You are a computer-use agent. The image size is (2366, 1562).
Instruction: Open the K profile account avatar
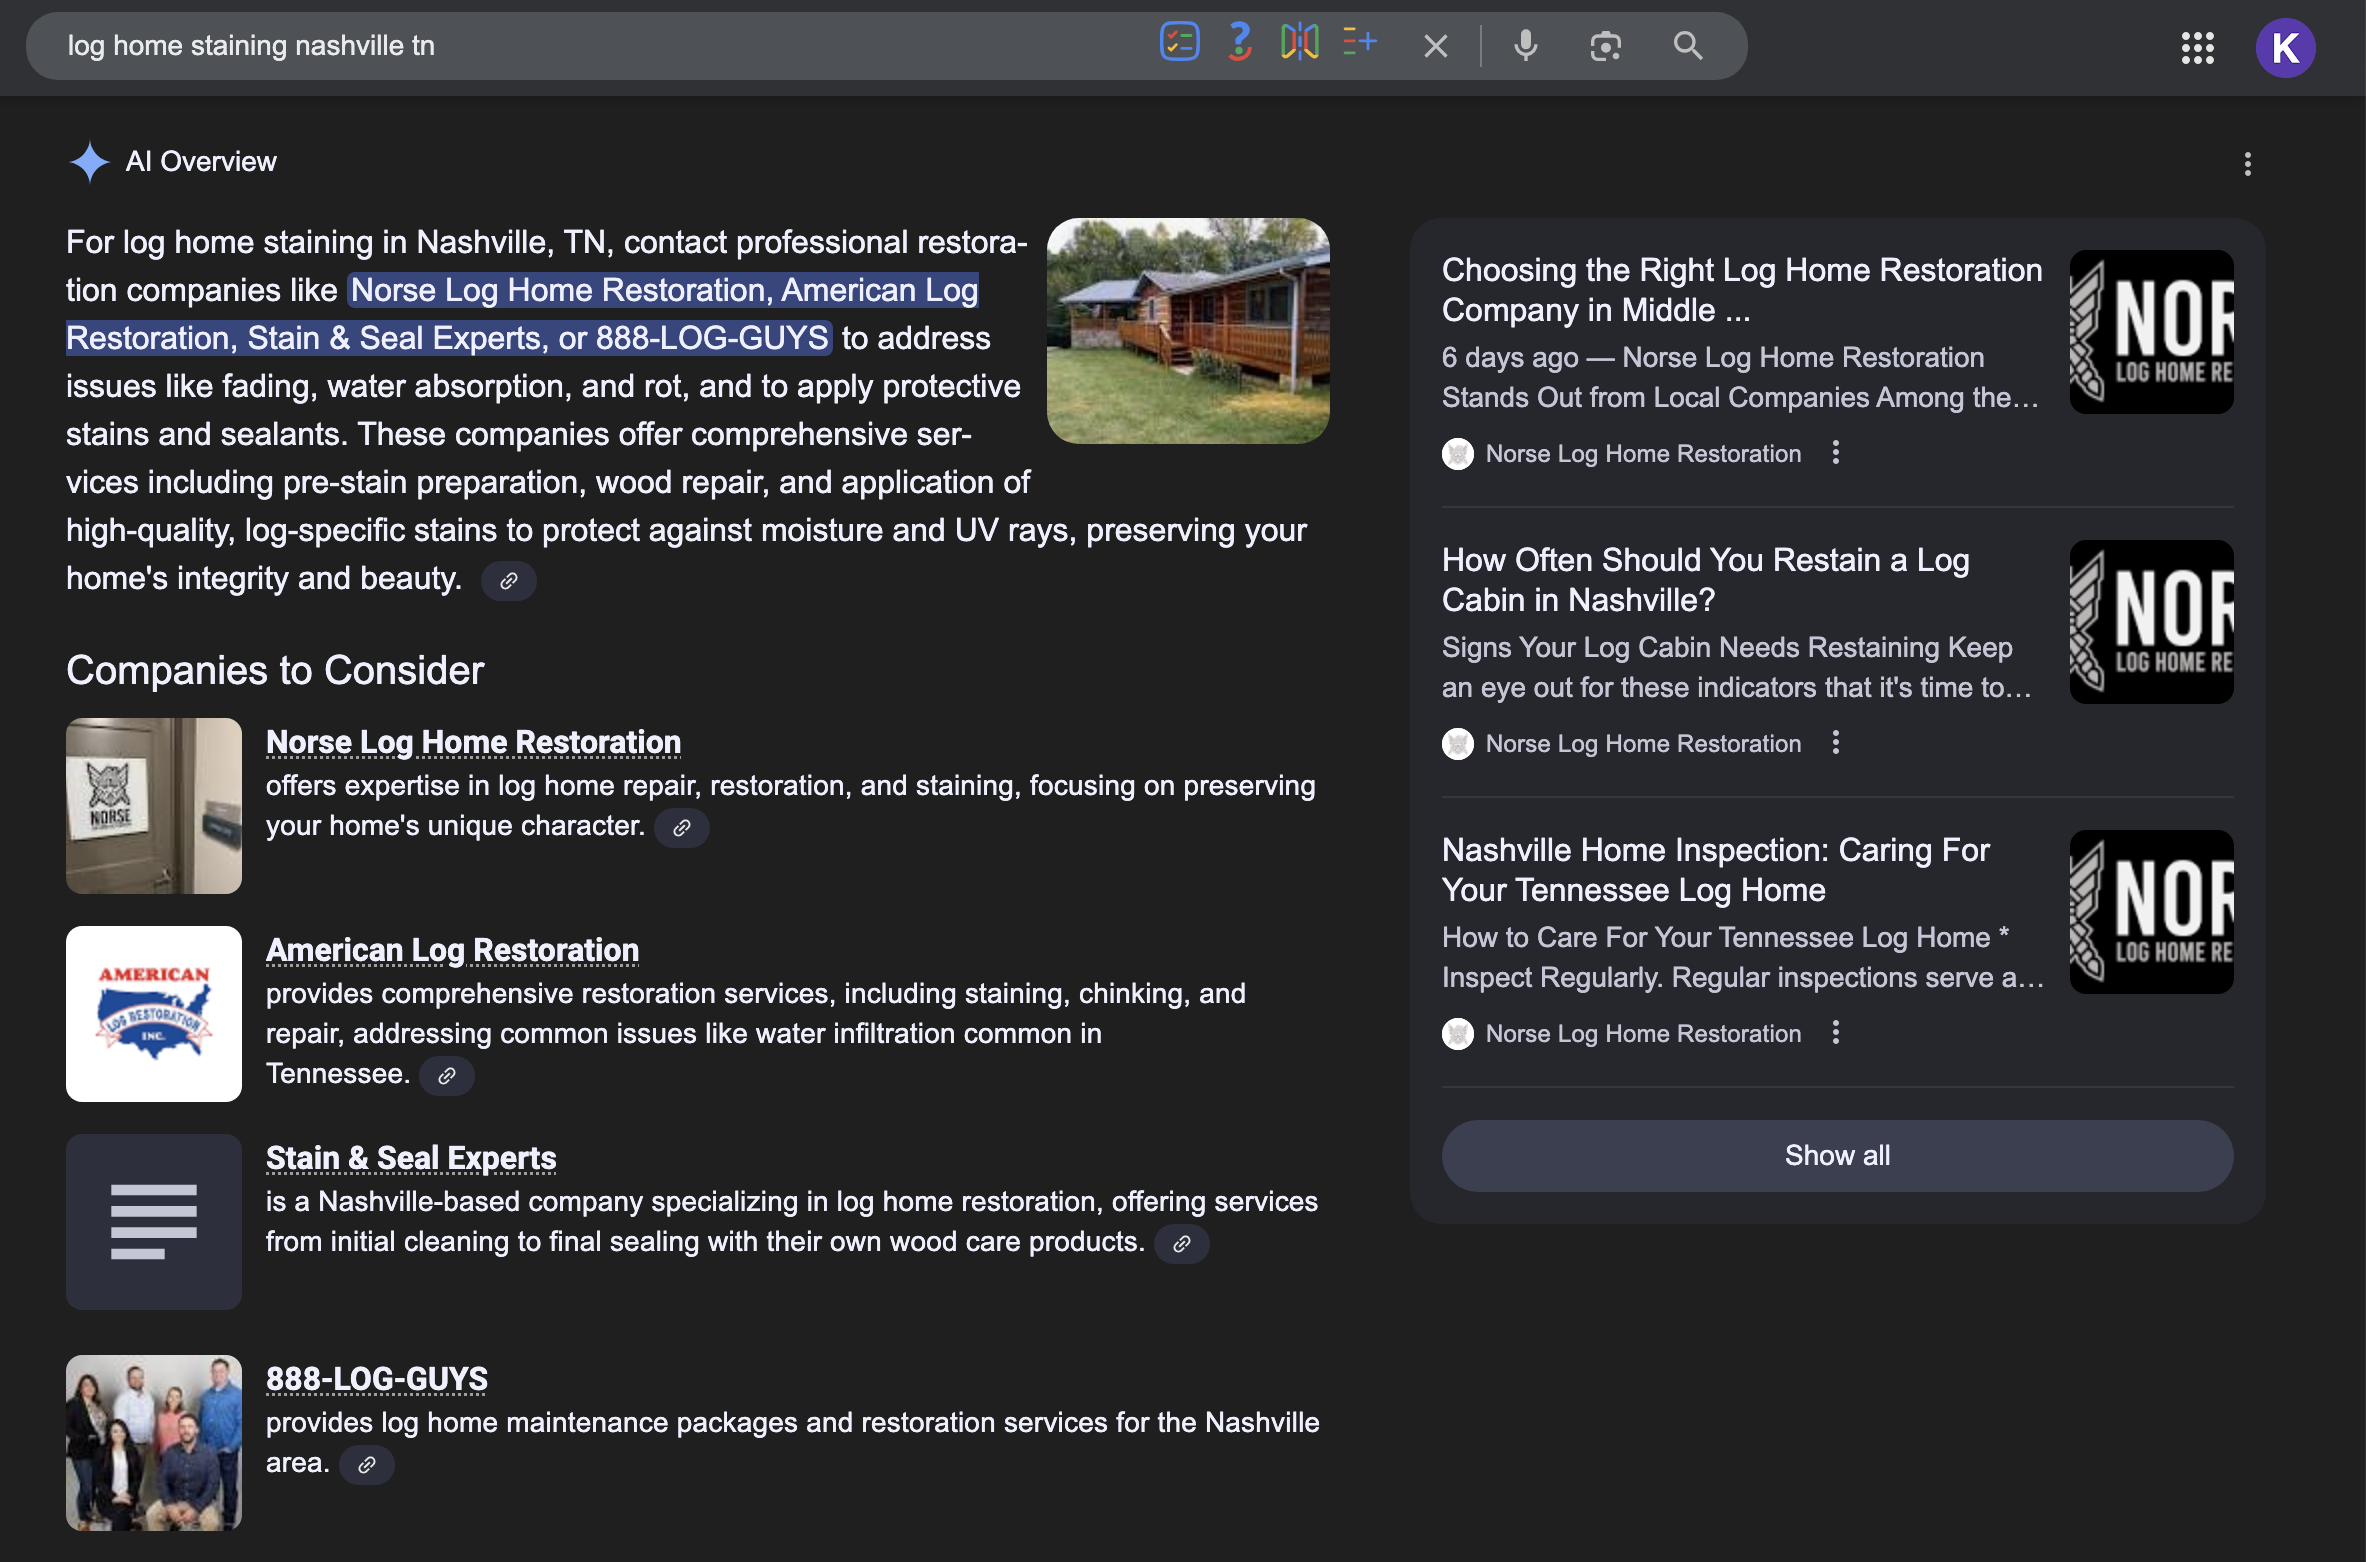2285,47
